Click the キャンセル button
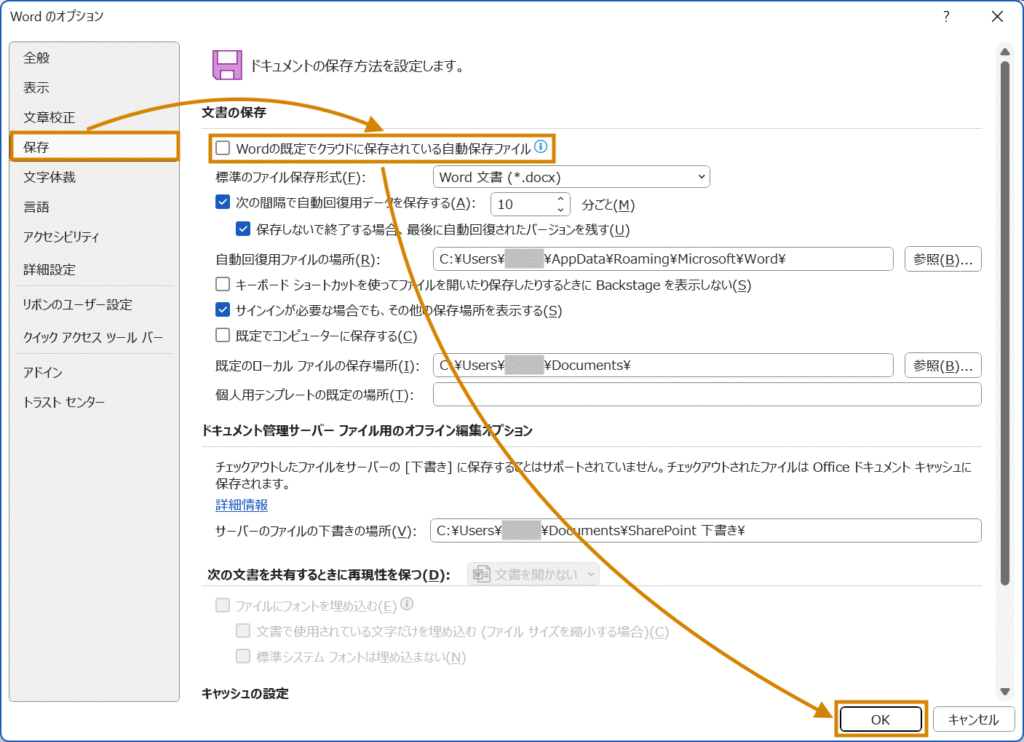The height and width of the screenshot is (742, 1024). (973, 719)
